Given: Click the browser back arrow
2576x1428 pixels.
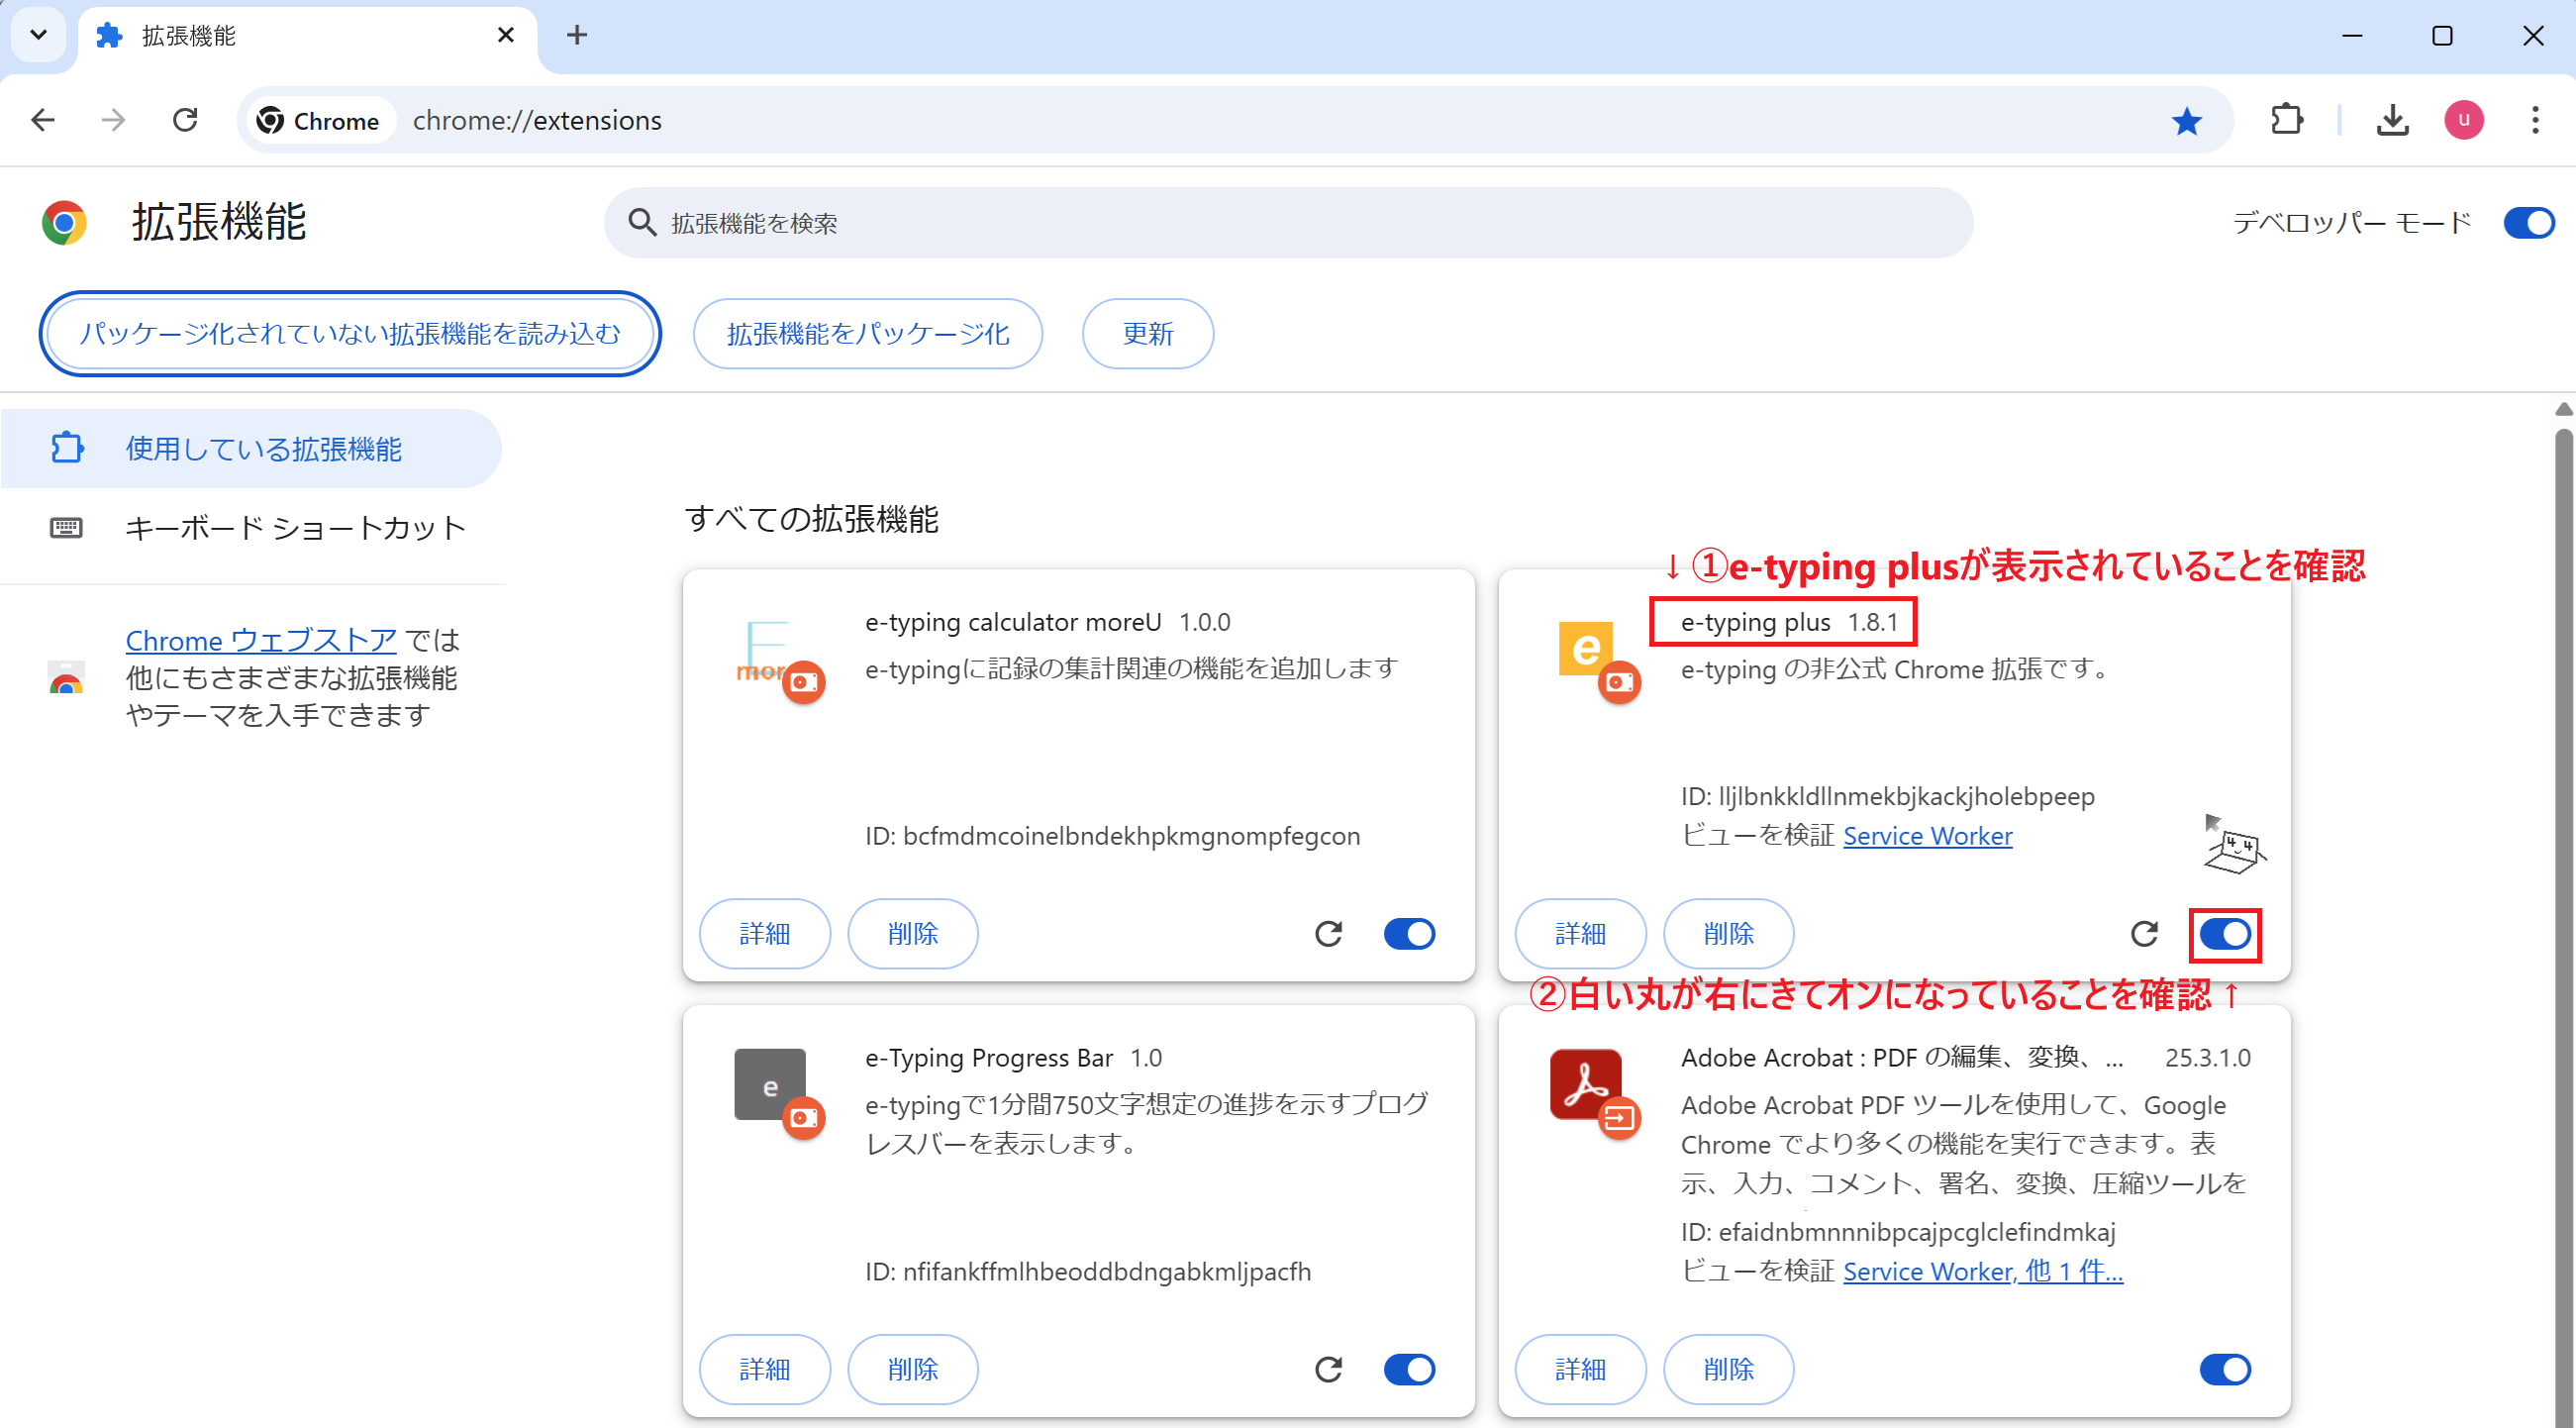Looking at the screenshot, I should 43,120.
